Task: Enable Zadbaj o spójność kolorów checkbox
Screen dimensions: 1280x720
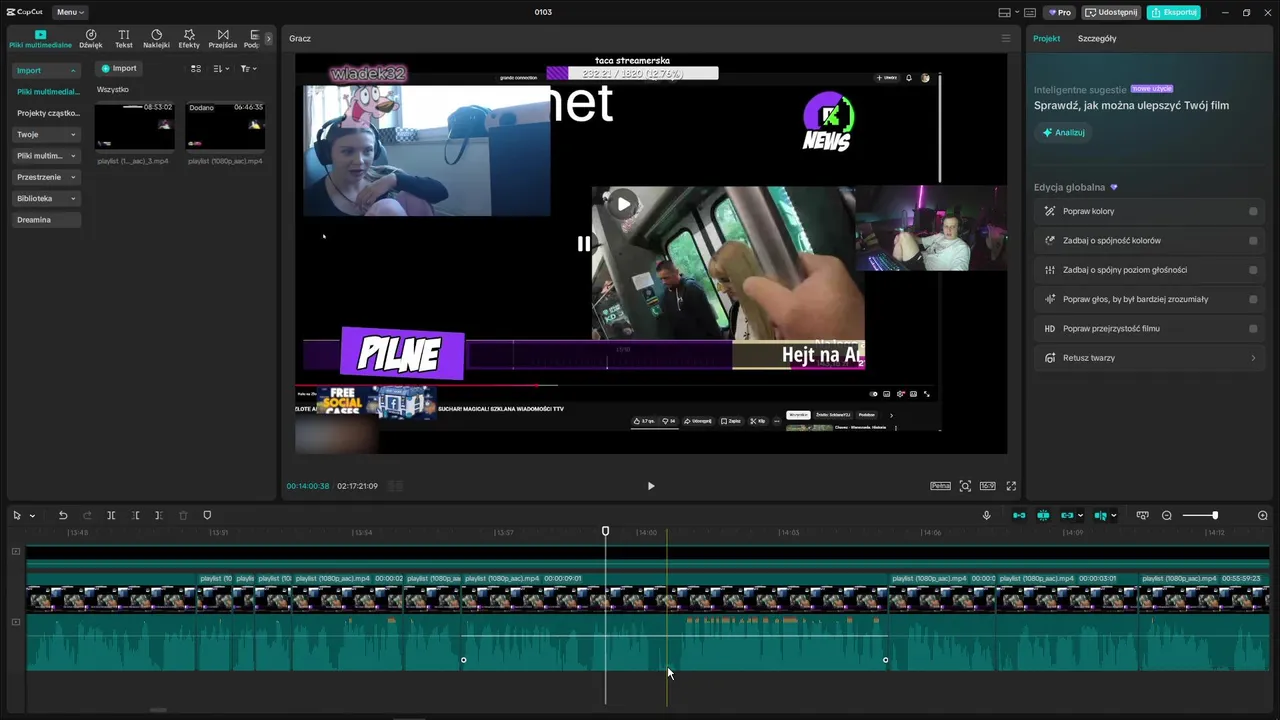Action: coord(1253,240)
